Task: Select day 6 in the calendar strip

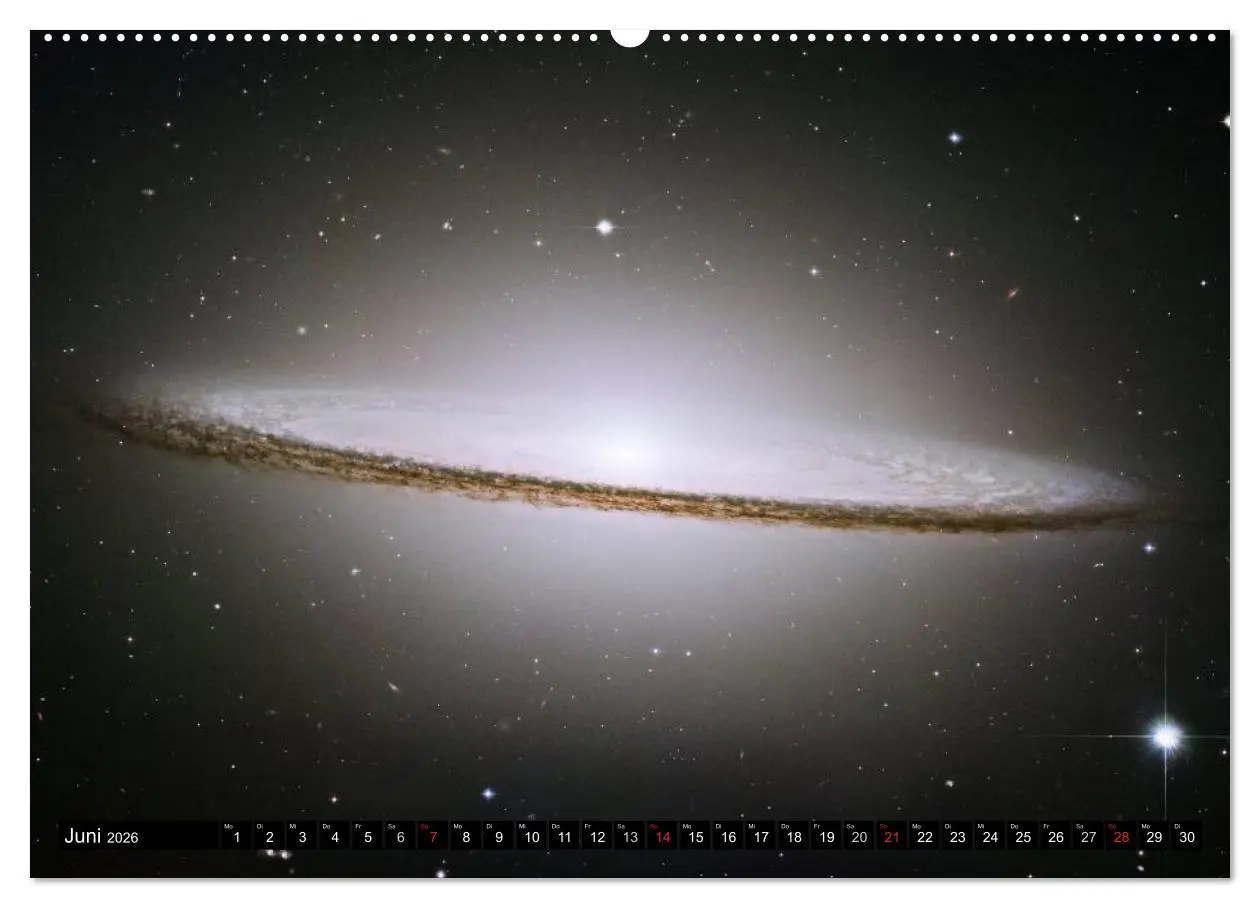Action: (400, 837)
